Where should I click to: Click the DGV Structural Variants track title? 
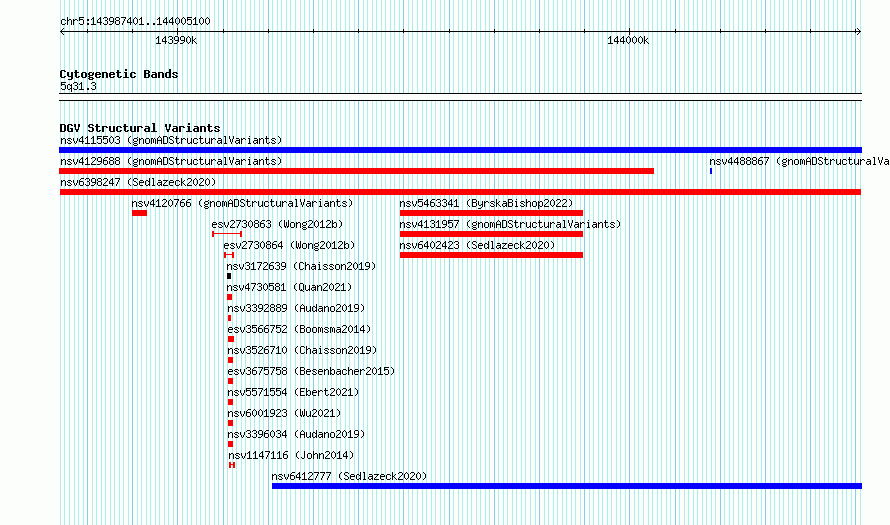point(140,128)
